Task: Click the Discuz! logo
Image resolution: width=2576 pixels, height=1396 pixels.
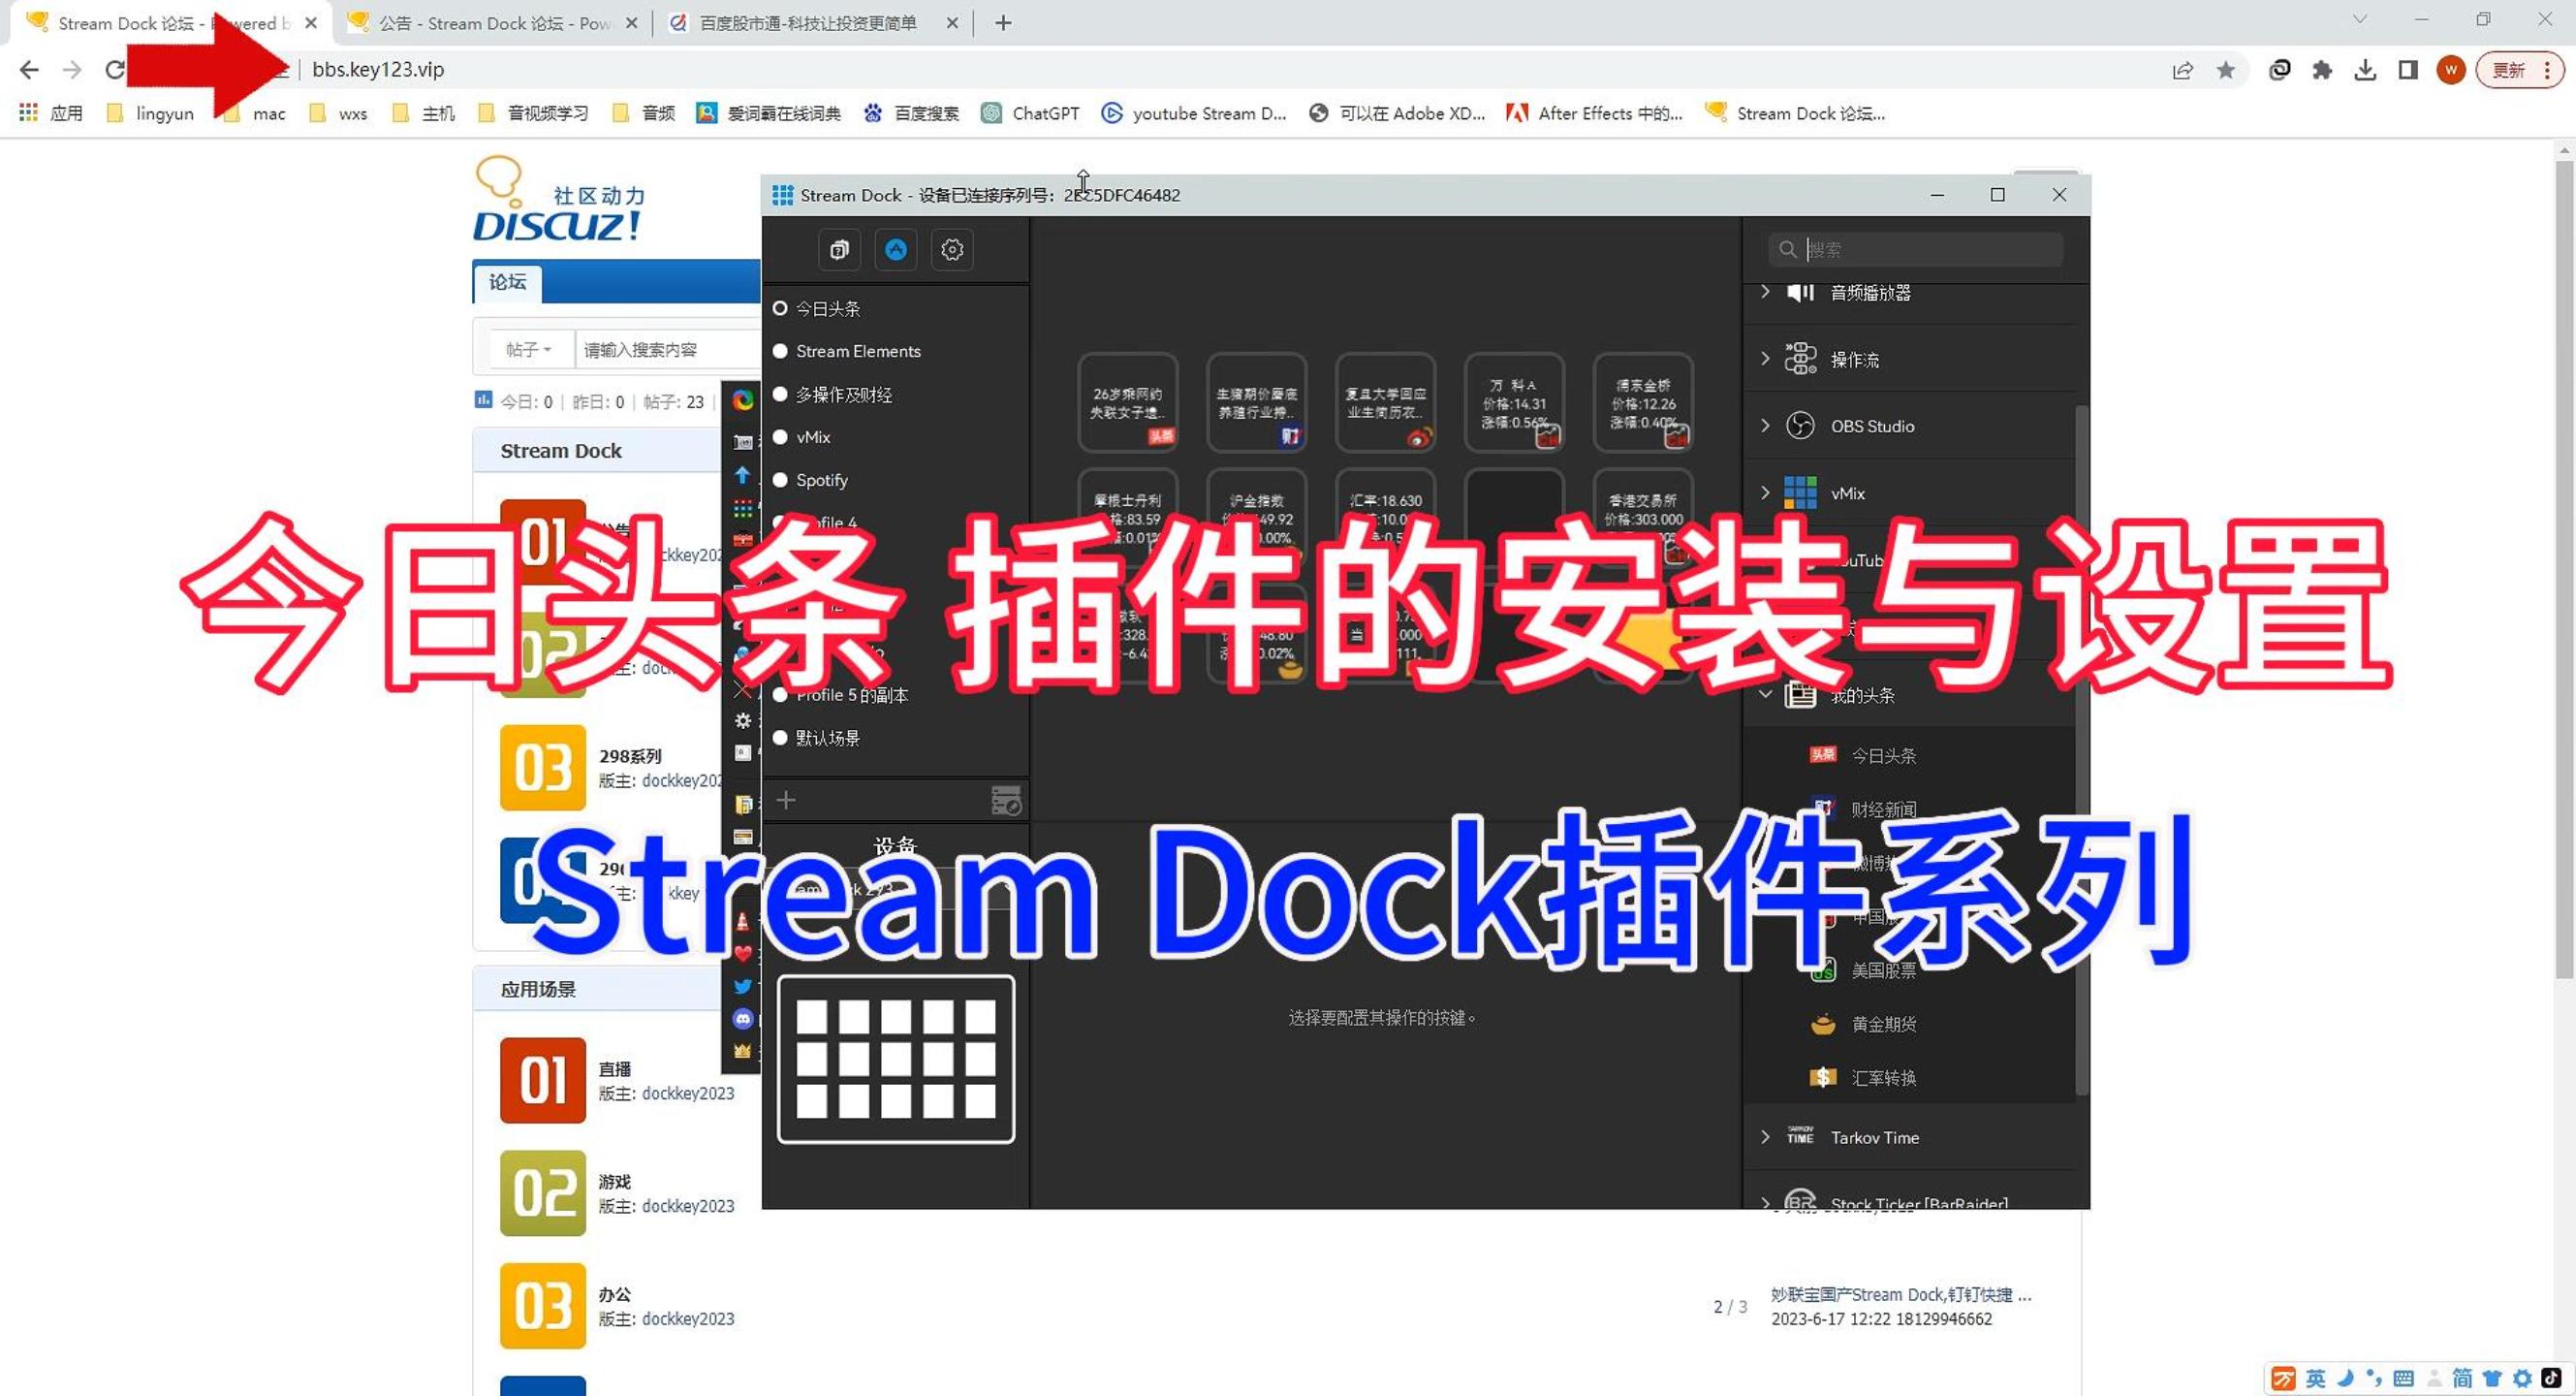Action: [x=560, y=199]
